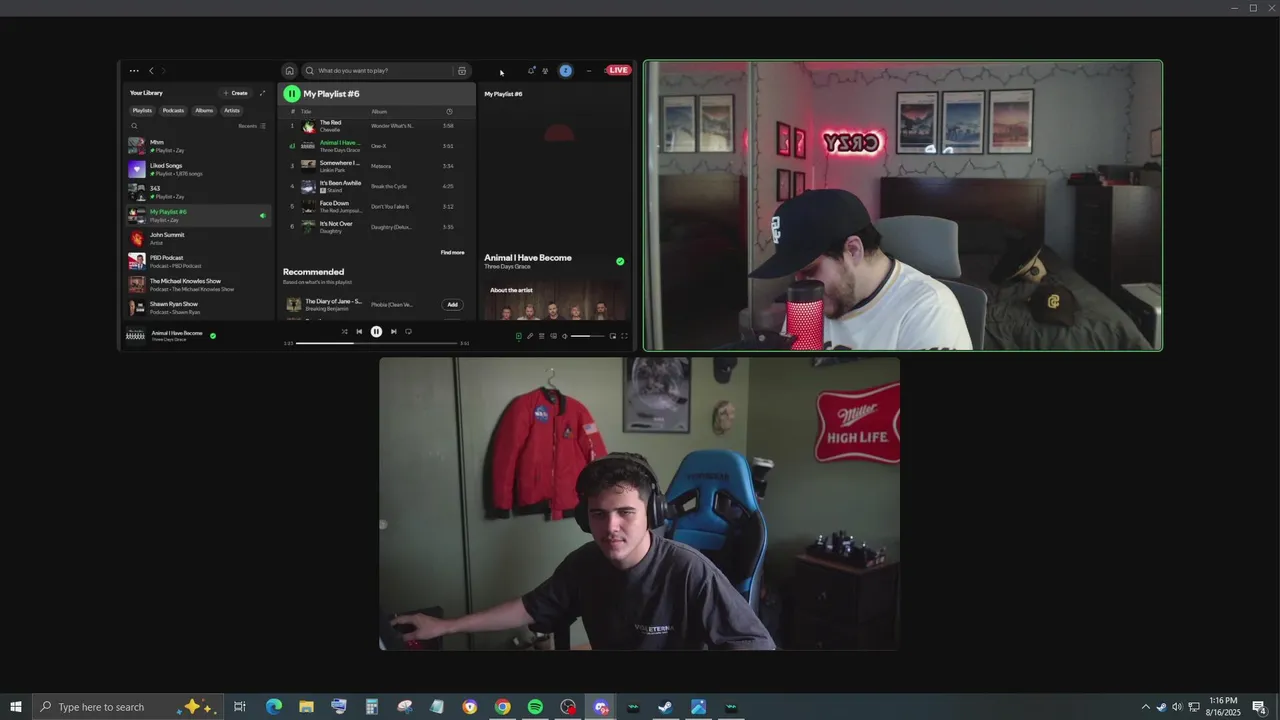The height and width of the screenshot is (720, 1280).
Task: Search within Your Library
Action: pyautogui.click(x=135, y=126)
